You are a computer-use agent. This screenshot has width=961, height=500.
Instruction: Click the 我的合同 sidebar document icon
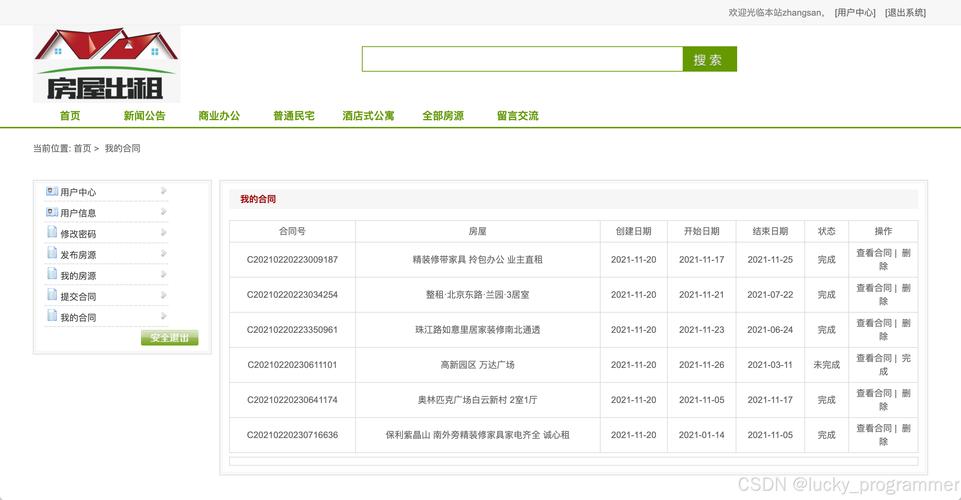[x=52, y=317]
